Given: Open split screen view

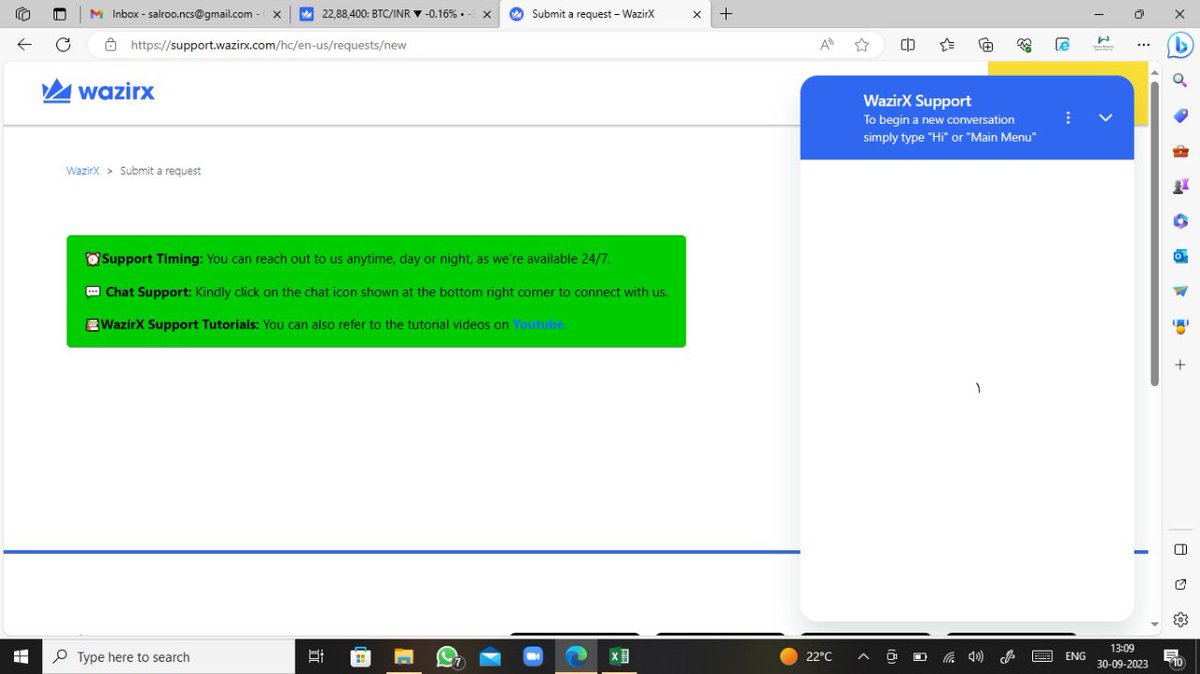Looking at the screenshot, I should (x=908, y=44).
